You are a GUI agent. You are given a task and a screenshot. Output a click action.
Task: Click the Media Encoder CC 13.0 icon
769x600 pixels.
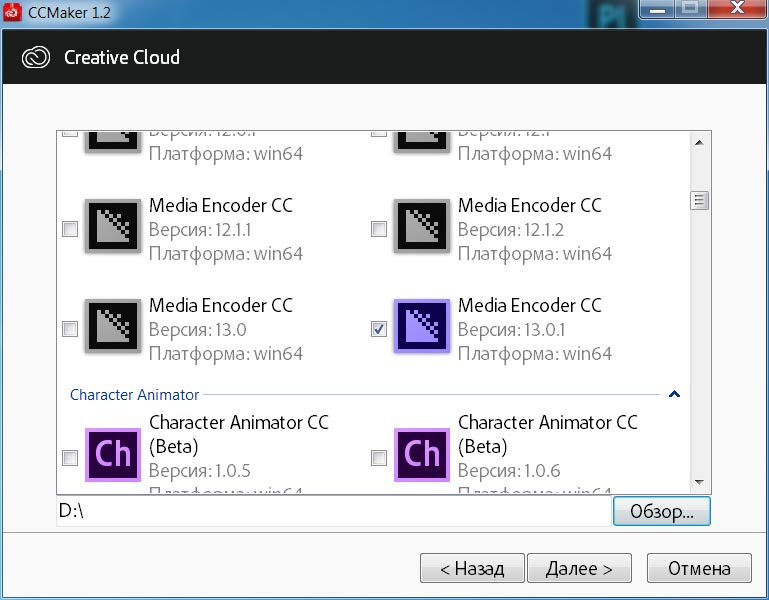click(113, 326)
